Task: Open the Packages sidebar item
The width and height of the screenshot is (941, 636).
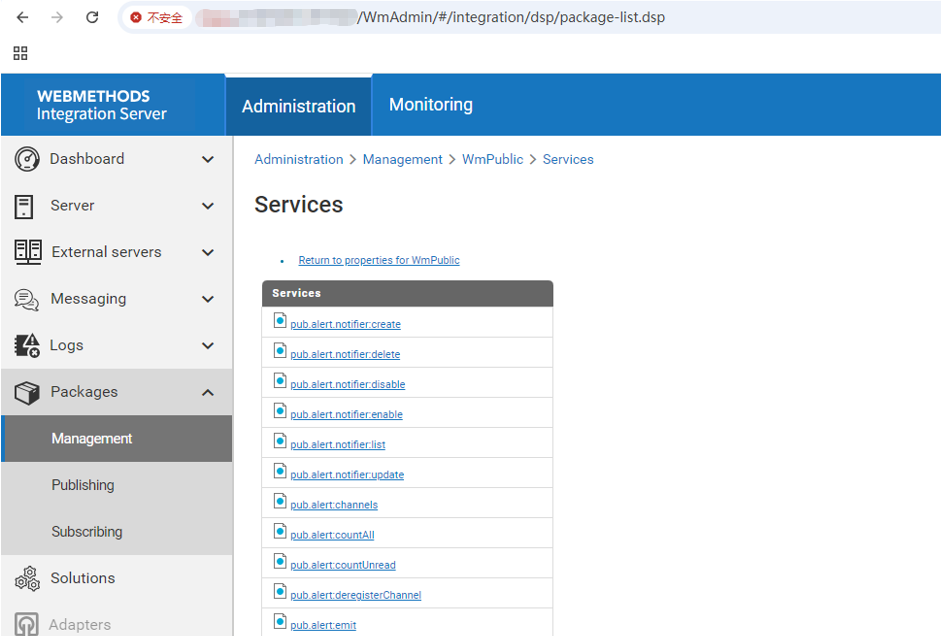Action: pyautogui.click(x=116, y=392)
